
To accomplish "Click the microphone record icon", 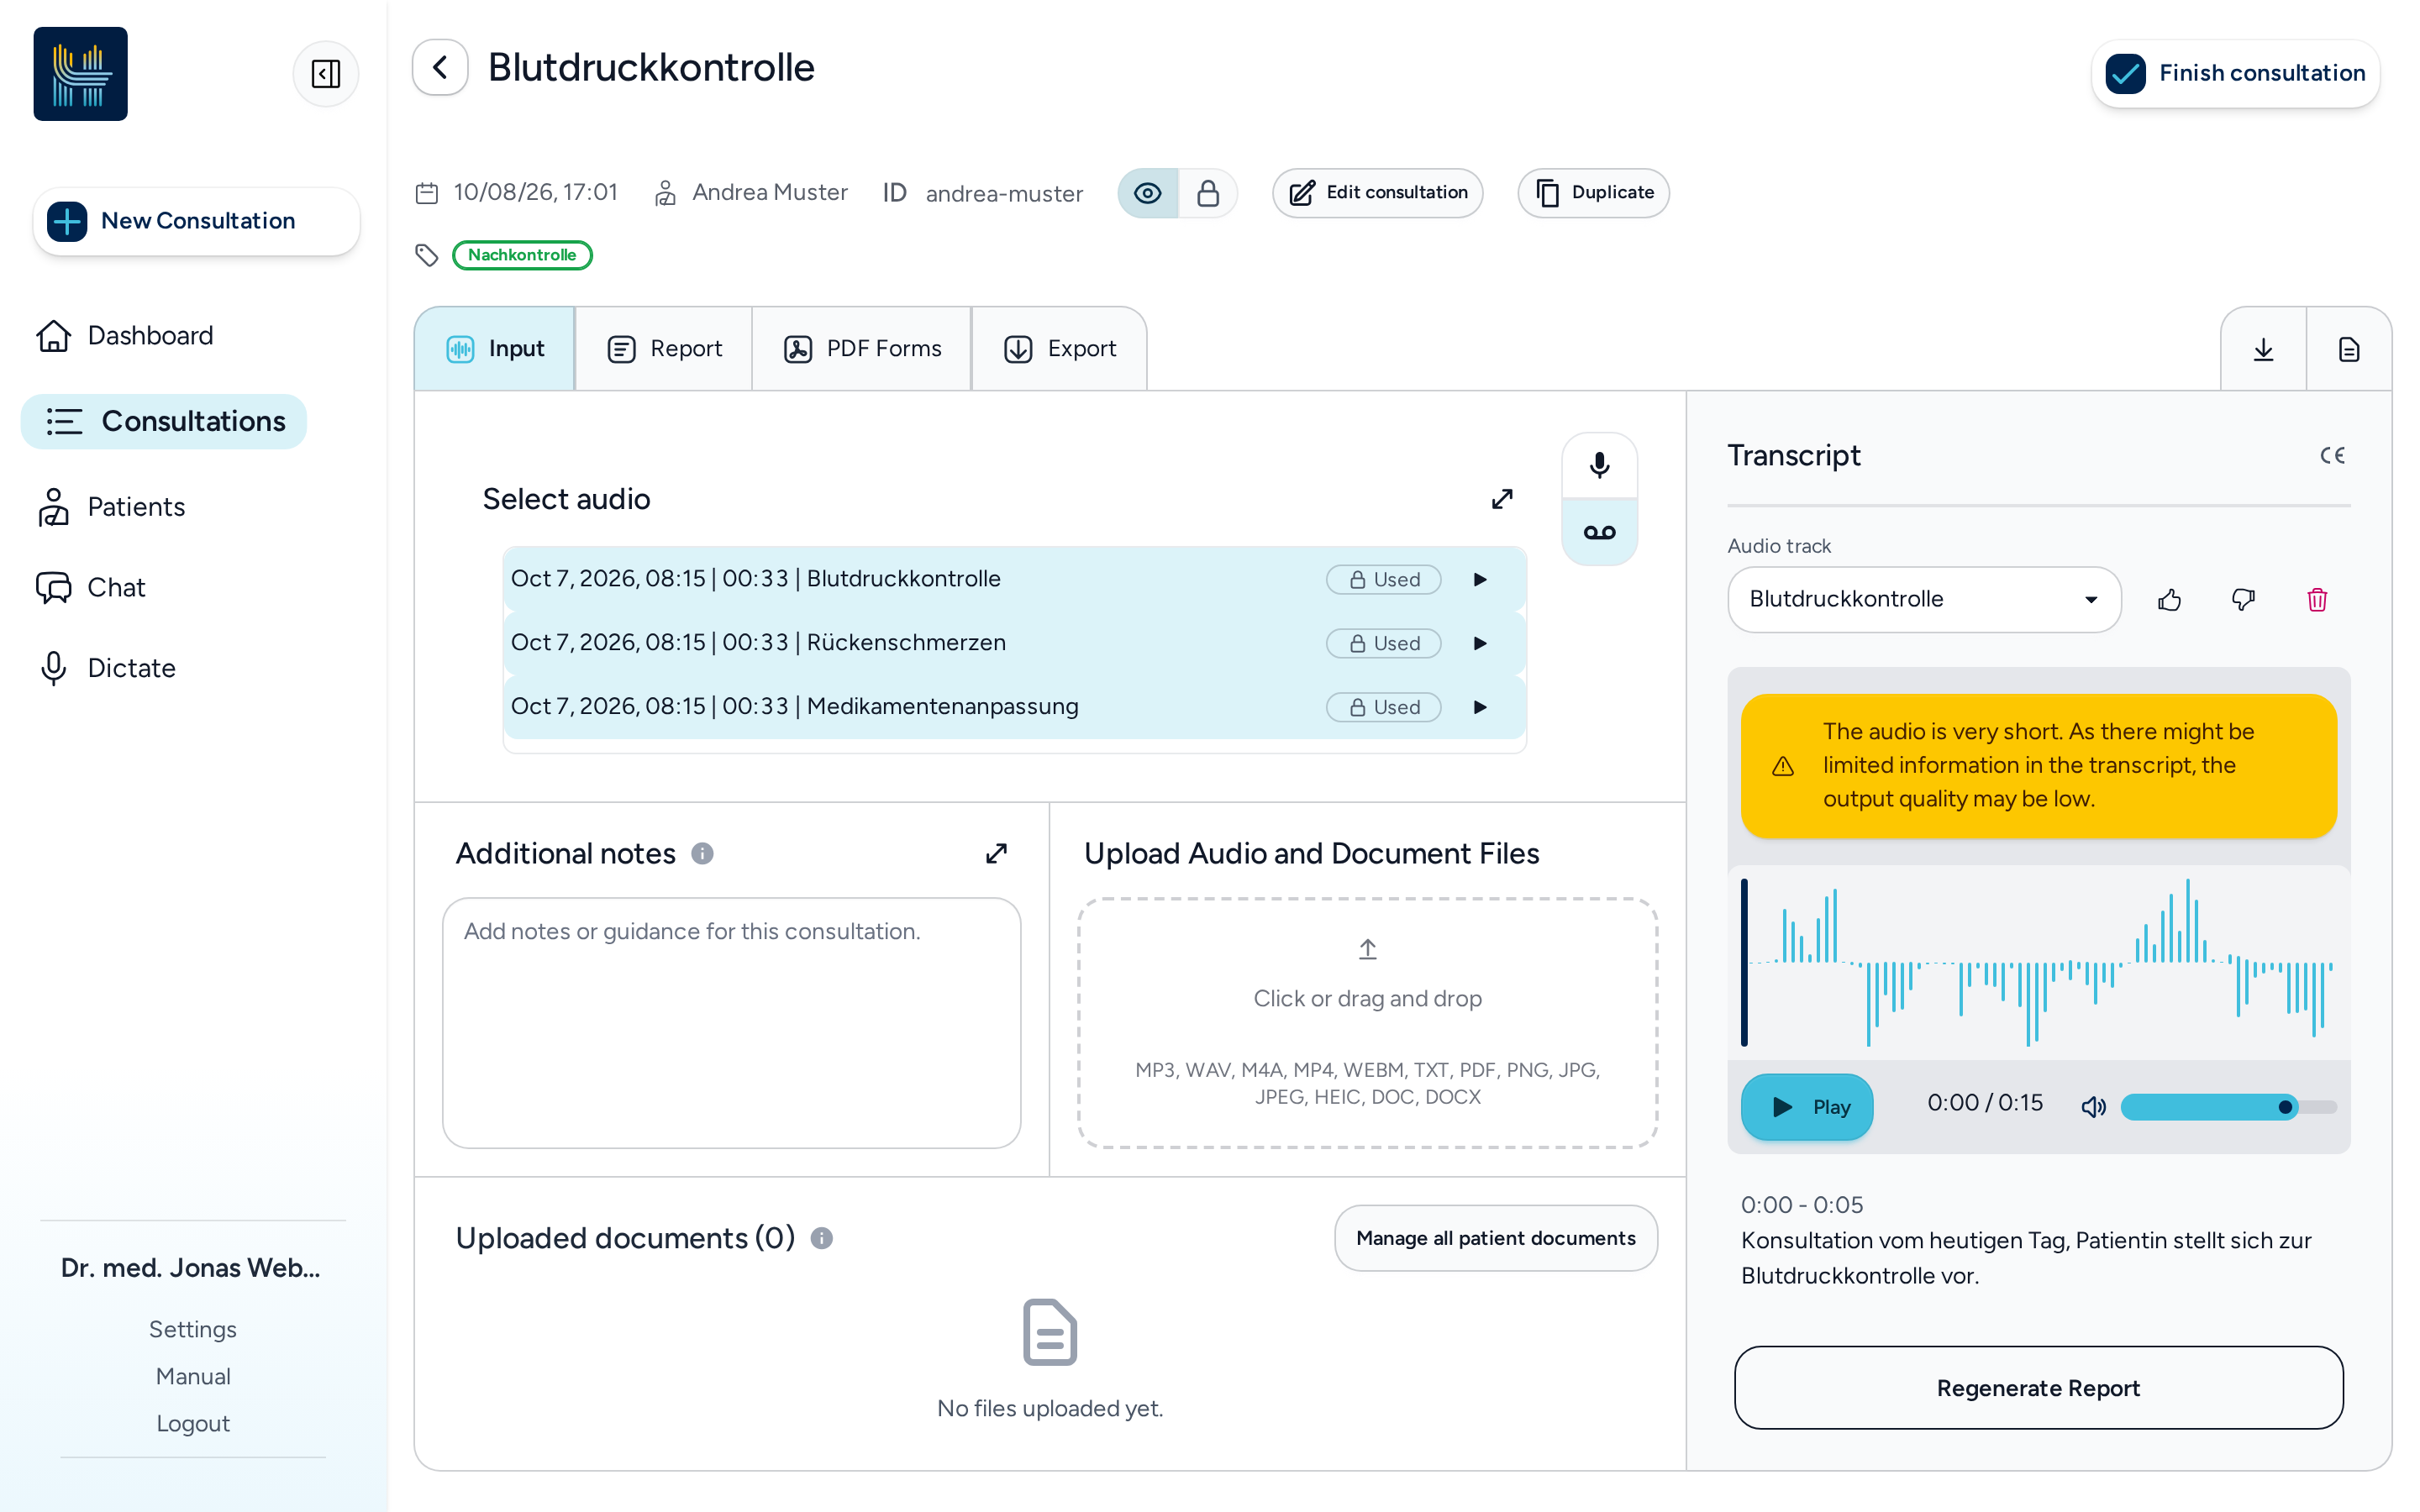I will (x=1599, y=465).
